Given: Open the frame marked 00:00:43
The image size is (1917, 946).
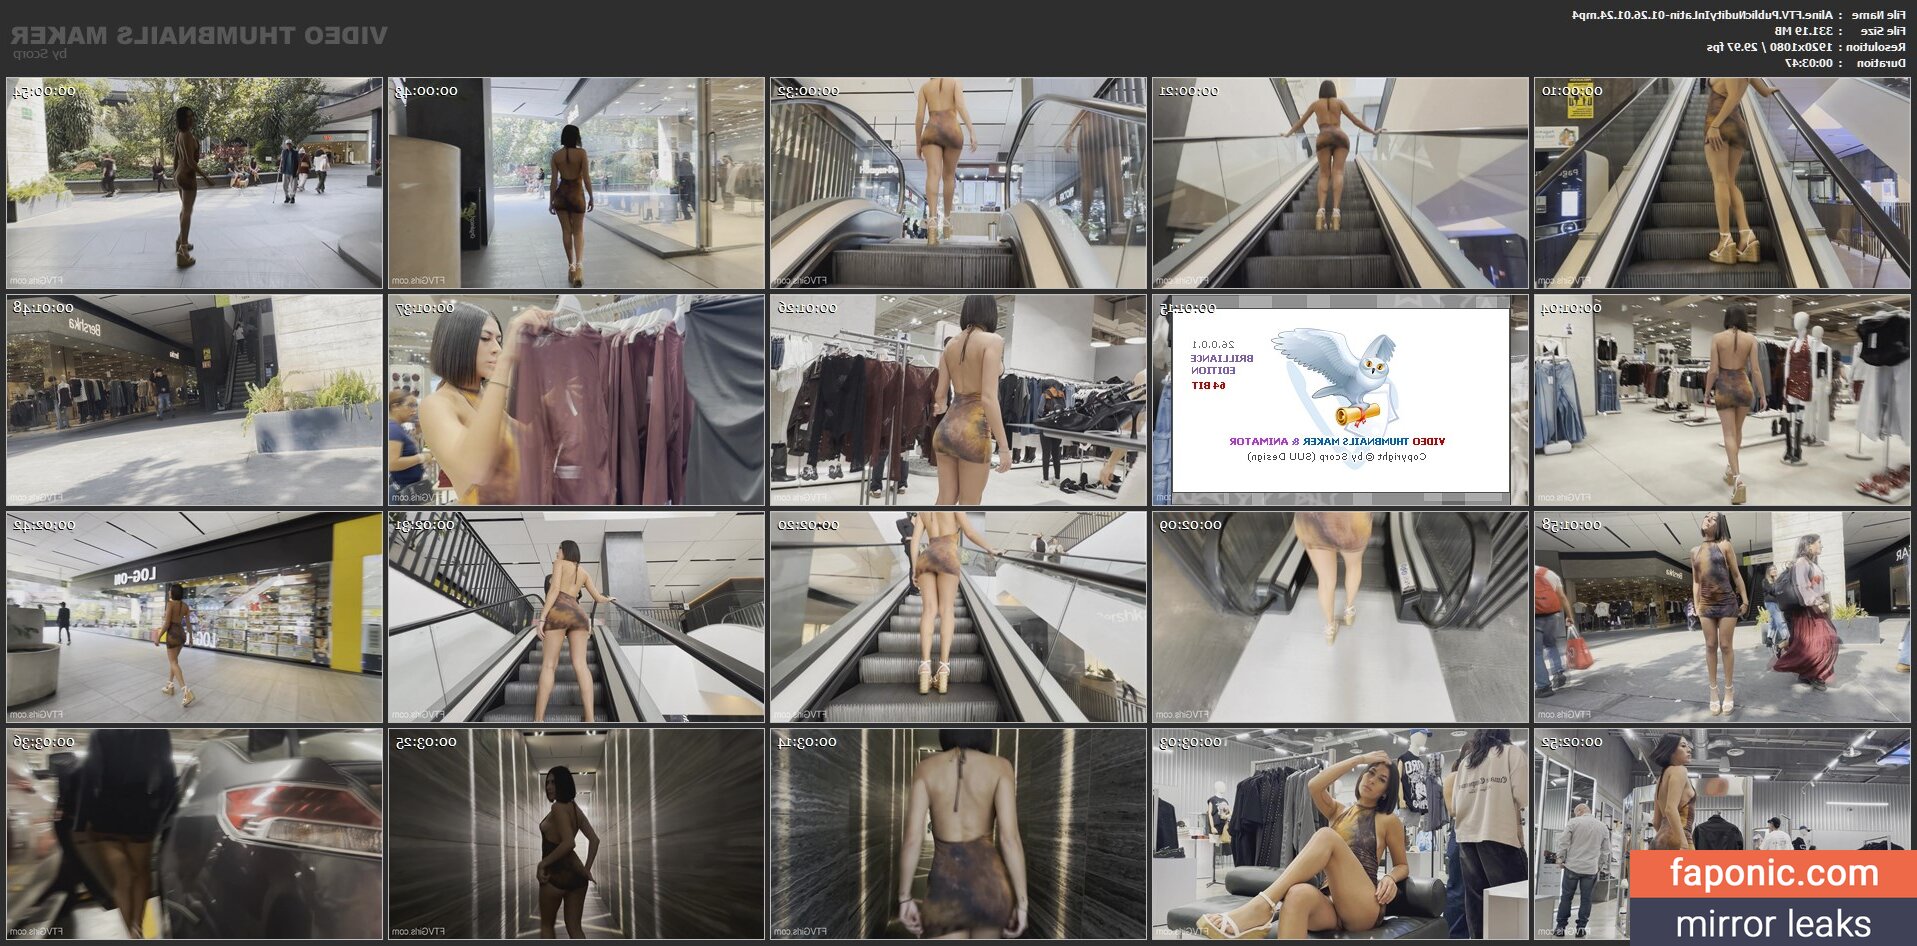Looking at the screenshot, I should click(576, 183).
